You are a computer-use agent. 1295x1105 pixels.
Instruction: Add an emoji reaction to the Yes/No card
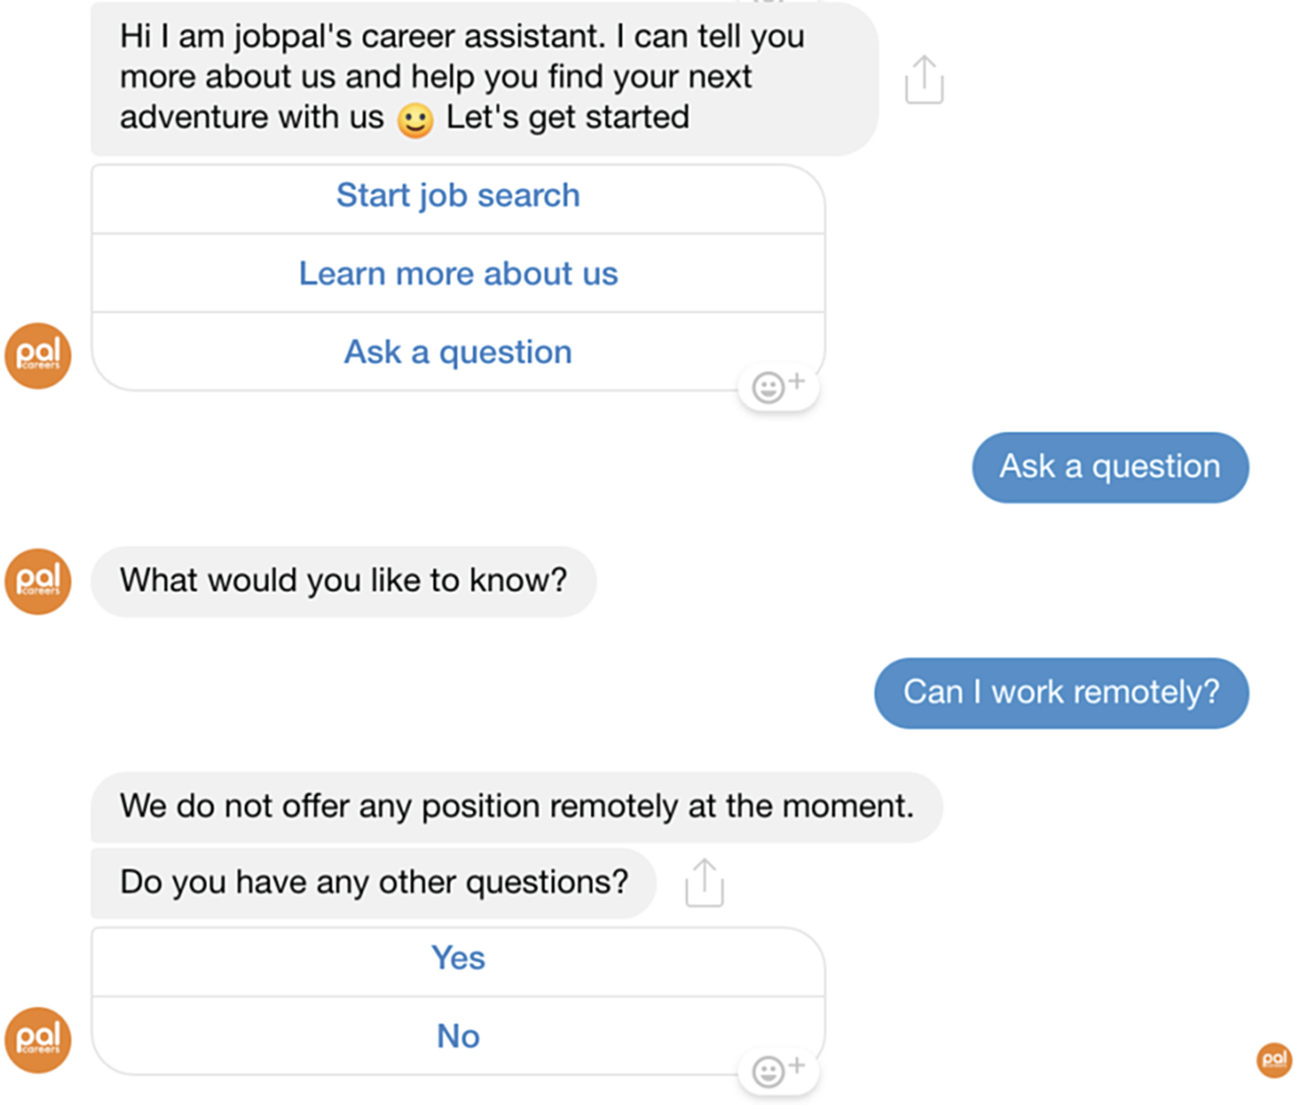click(779, 1071)
